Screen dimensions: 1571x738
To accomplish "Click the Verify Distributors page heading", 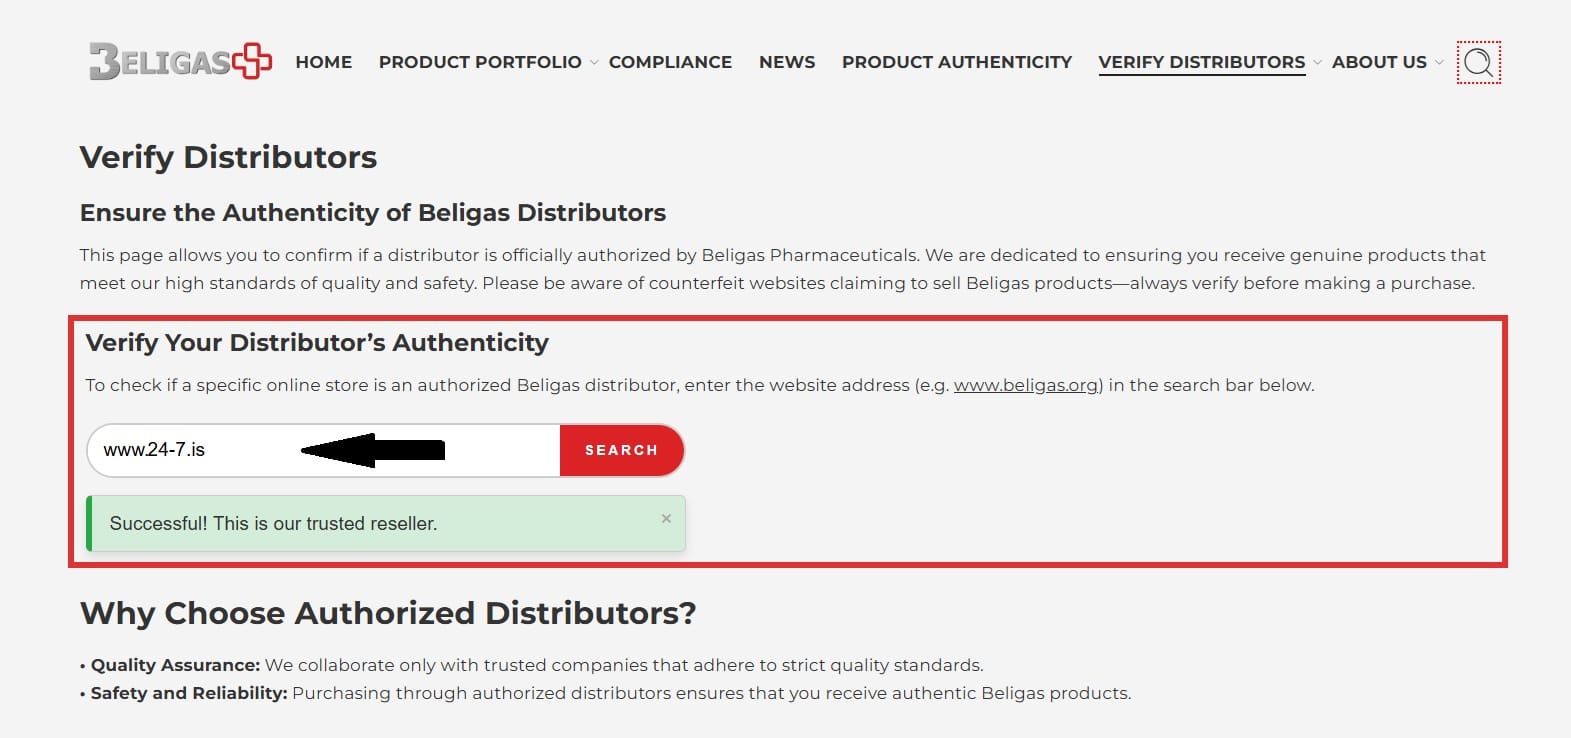I will click(x=228, y=157).
